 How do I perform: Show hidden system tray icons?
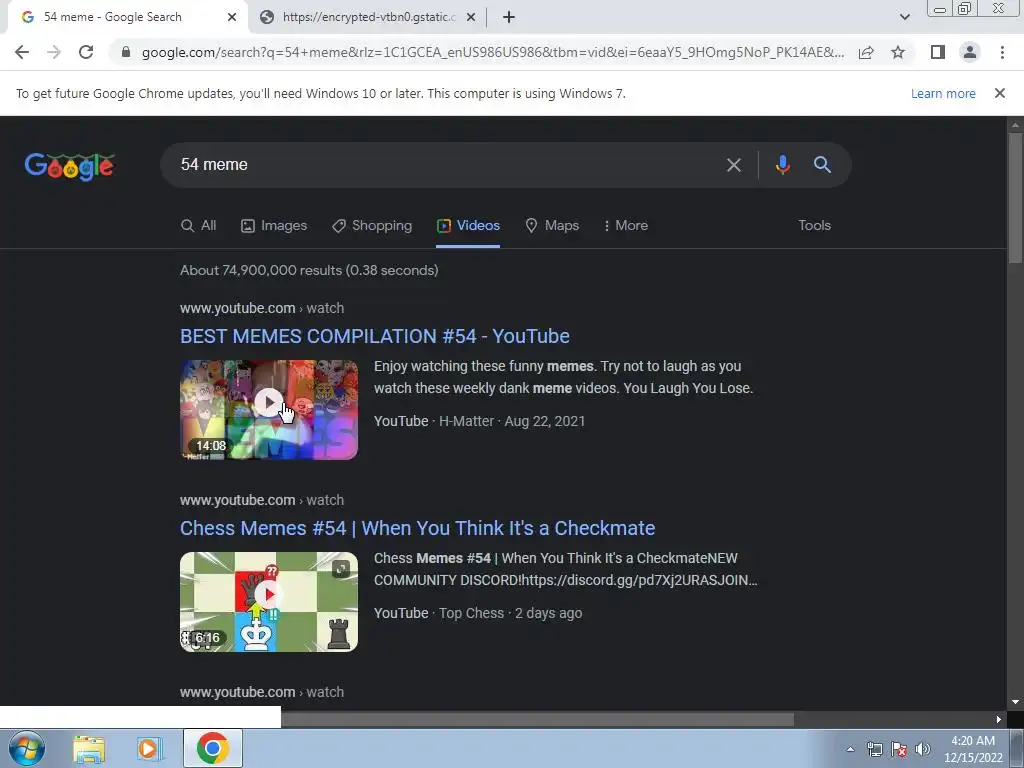pos(850,749)
